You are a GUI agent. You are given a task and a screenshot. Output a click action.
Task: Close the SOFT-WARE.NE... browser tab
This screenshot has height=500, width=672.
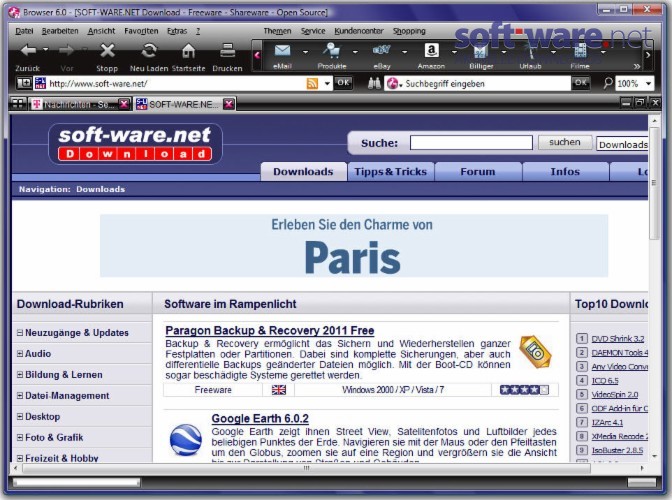229,104
